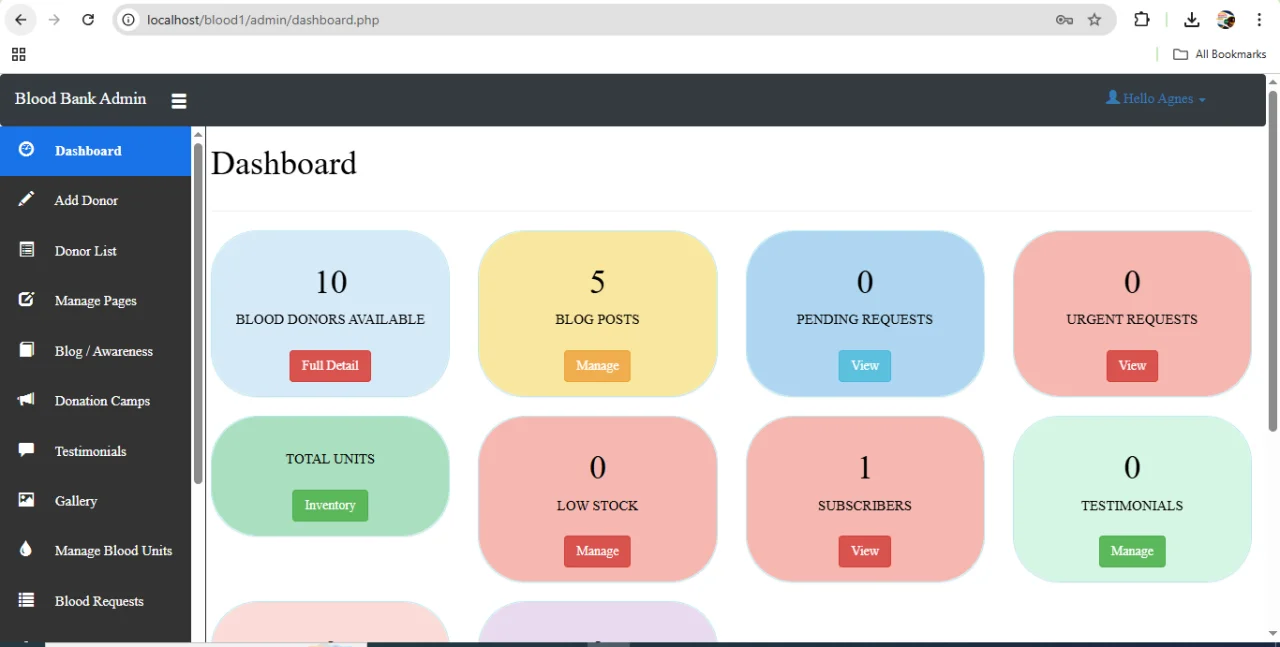Screen dimensions: 1280x647
Task: Click the Gallery picture icon
Action: [x=27, y=500]
